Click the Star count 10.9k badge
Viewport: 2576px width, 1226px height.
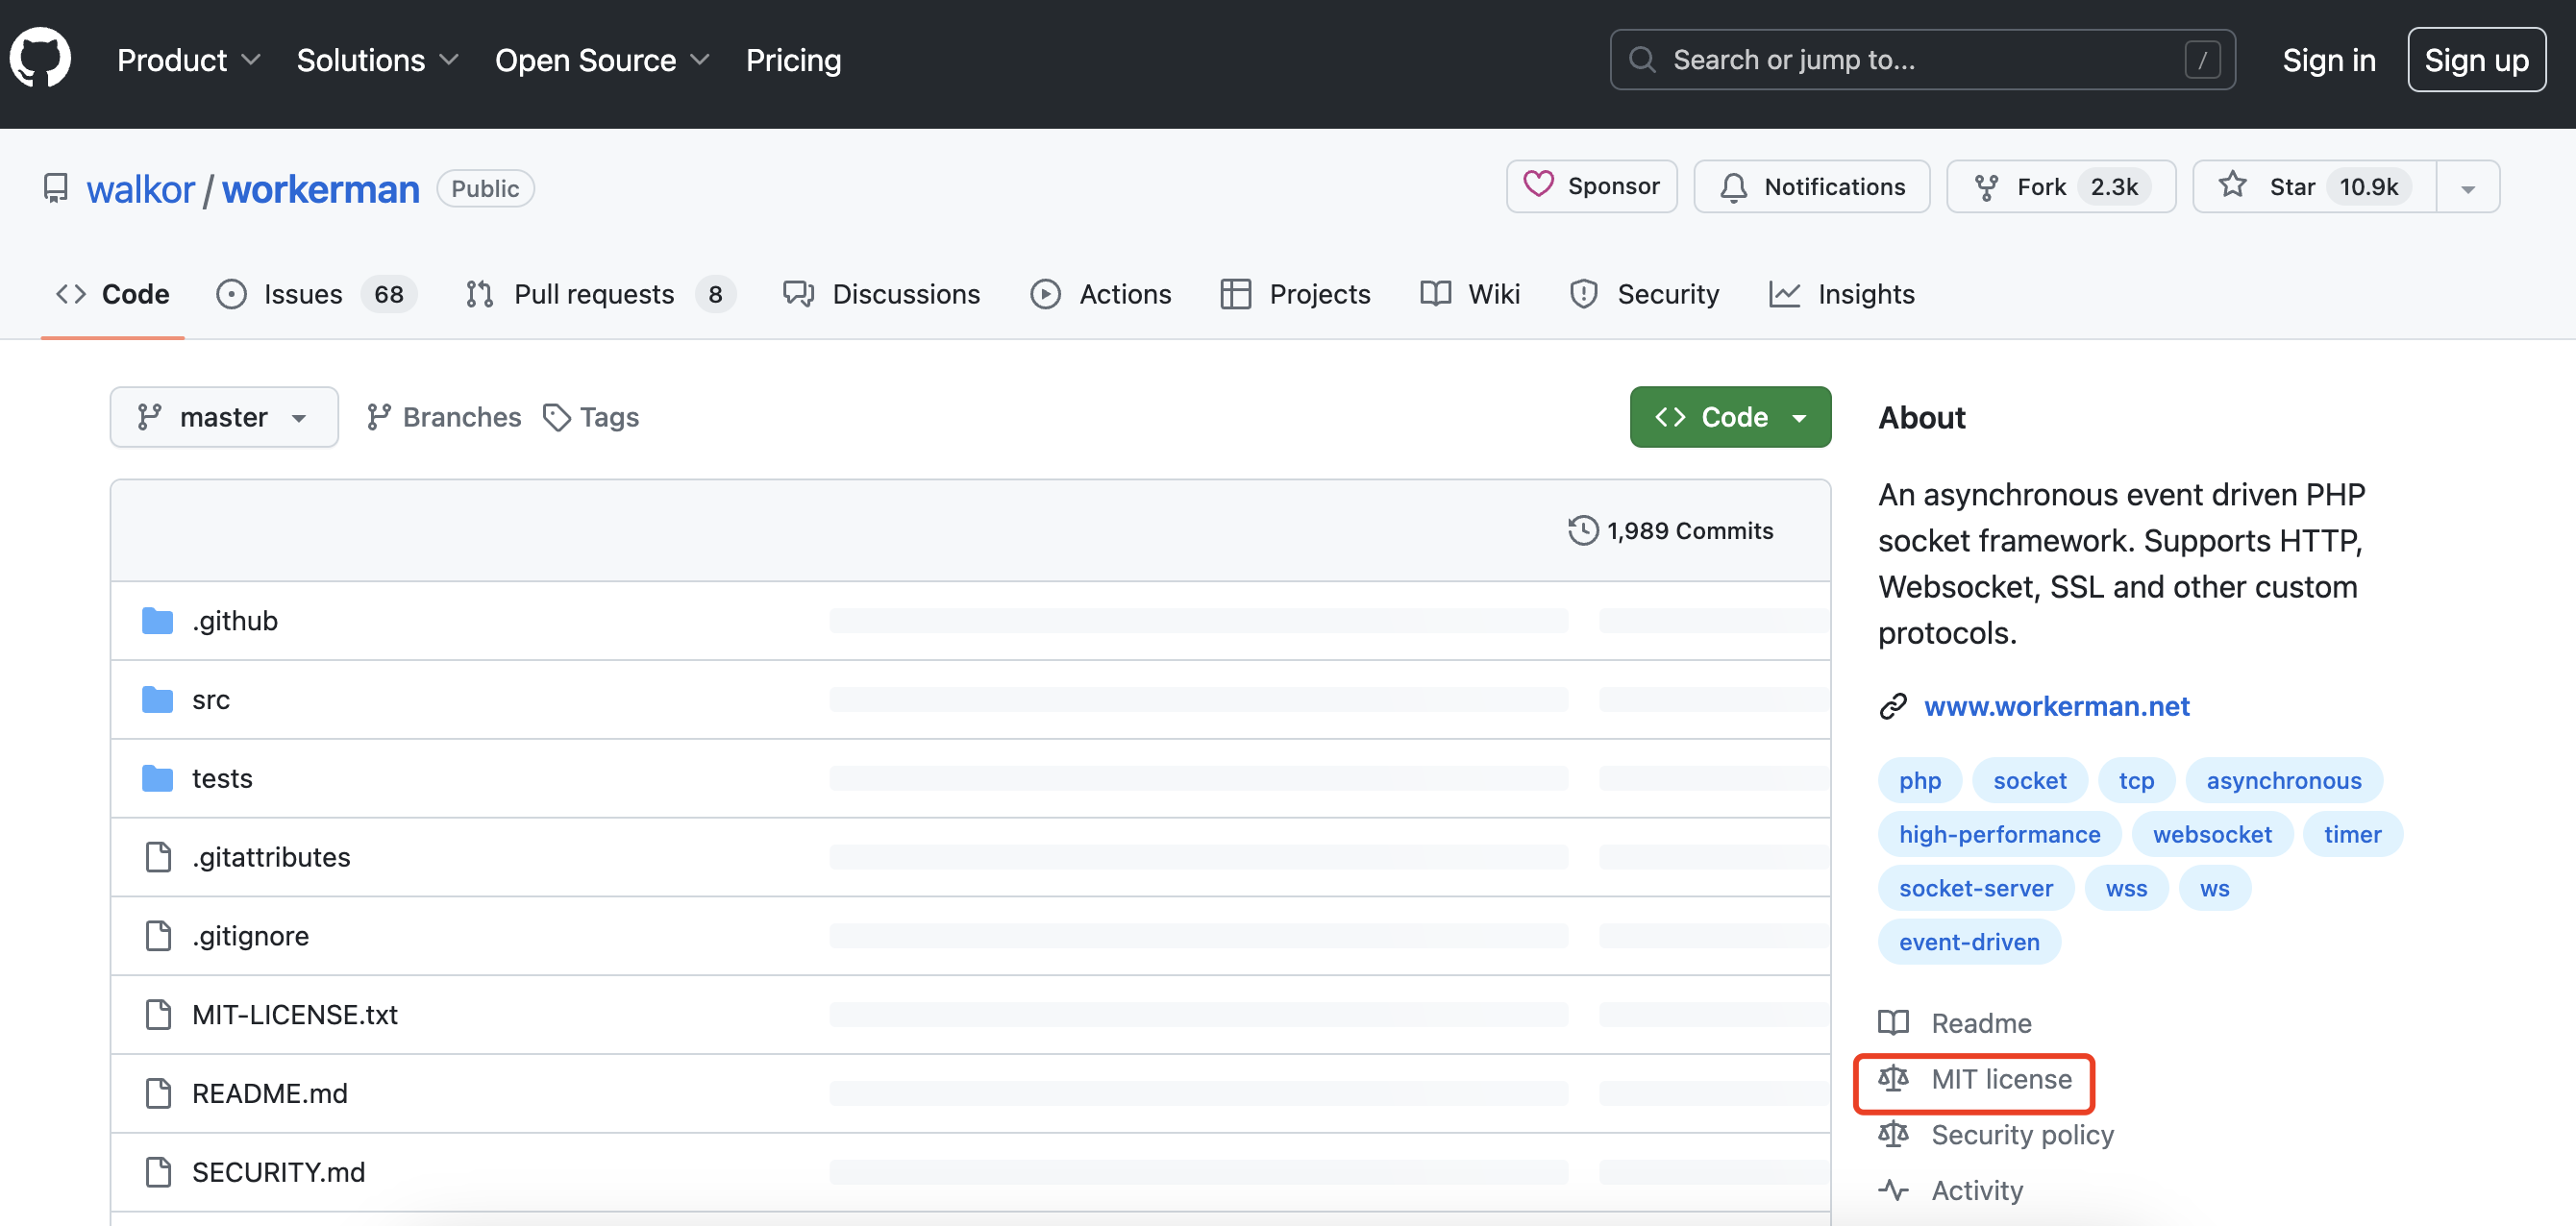click(x=2368, y=187)
